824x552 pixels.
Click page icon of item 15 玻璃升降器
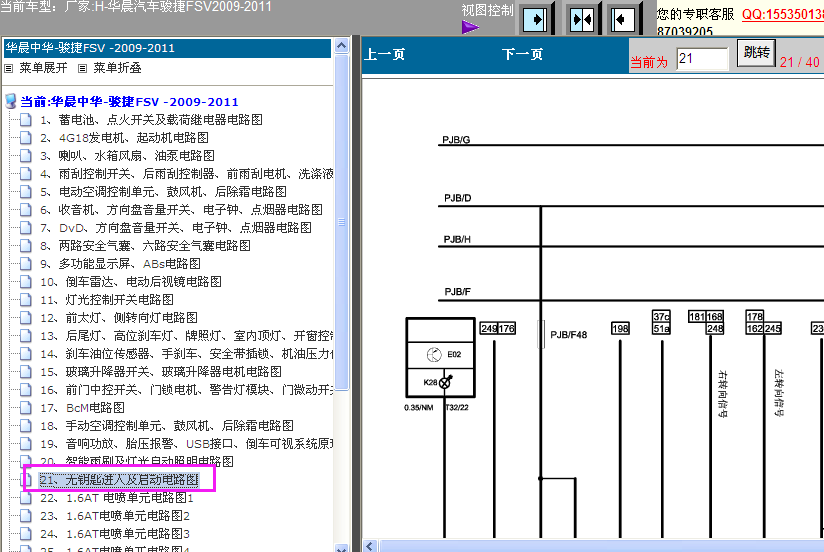pos(25,372)
